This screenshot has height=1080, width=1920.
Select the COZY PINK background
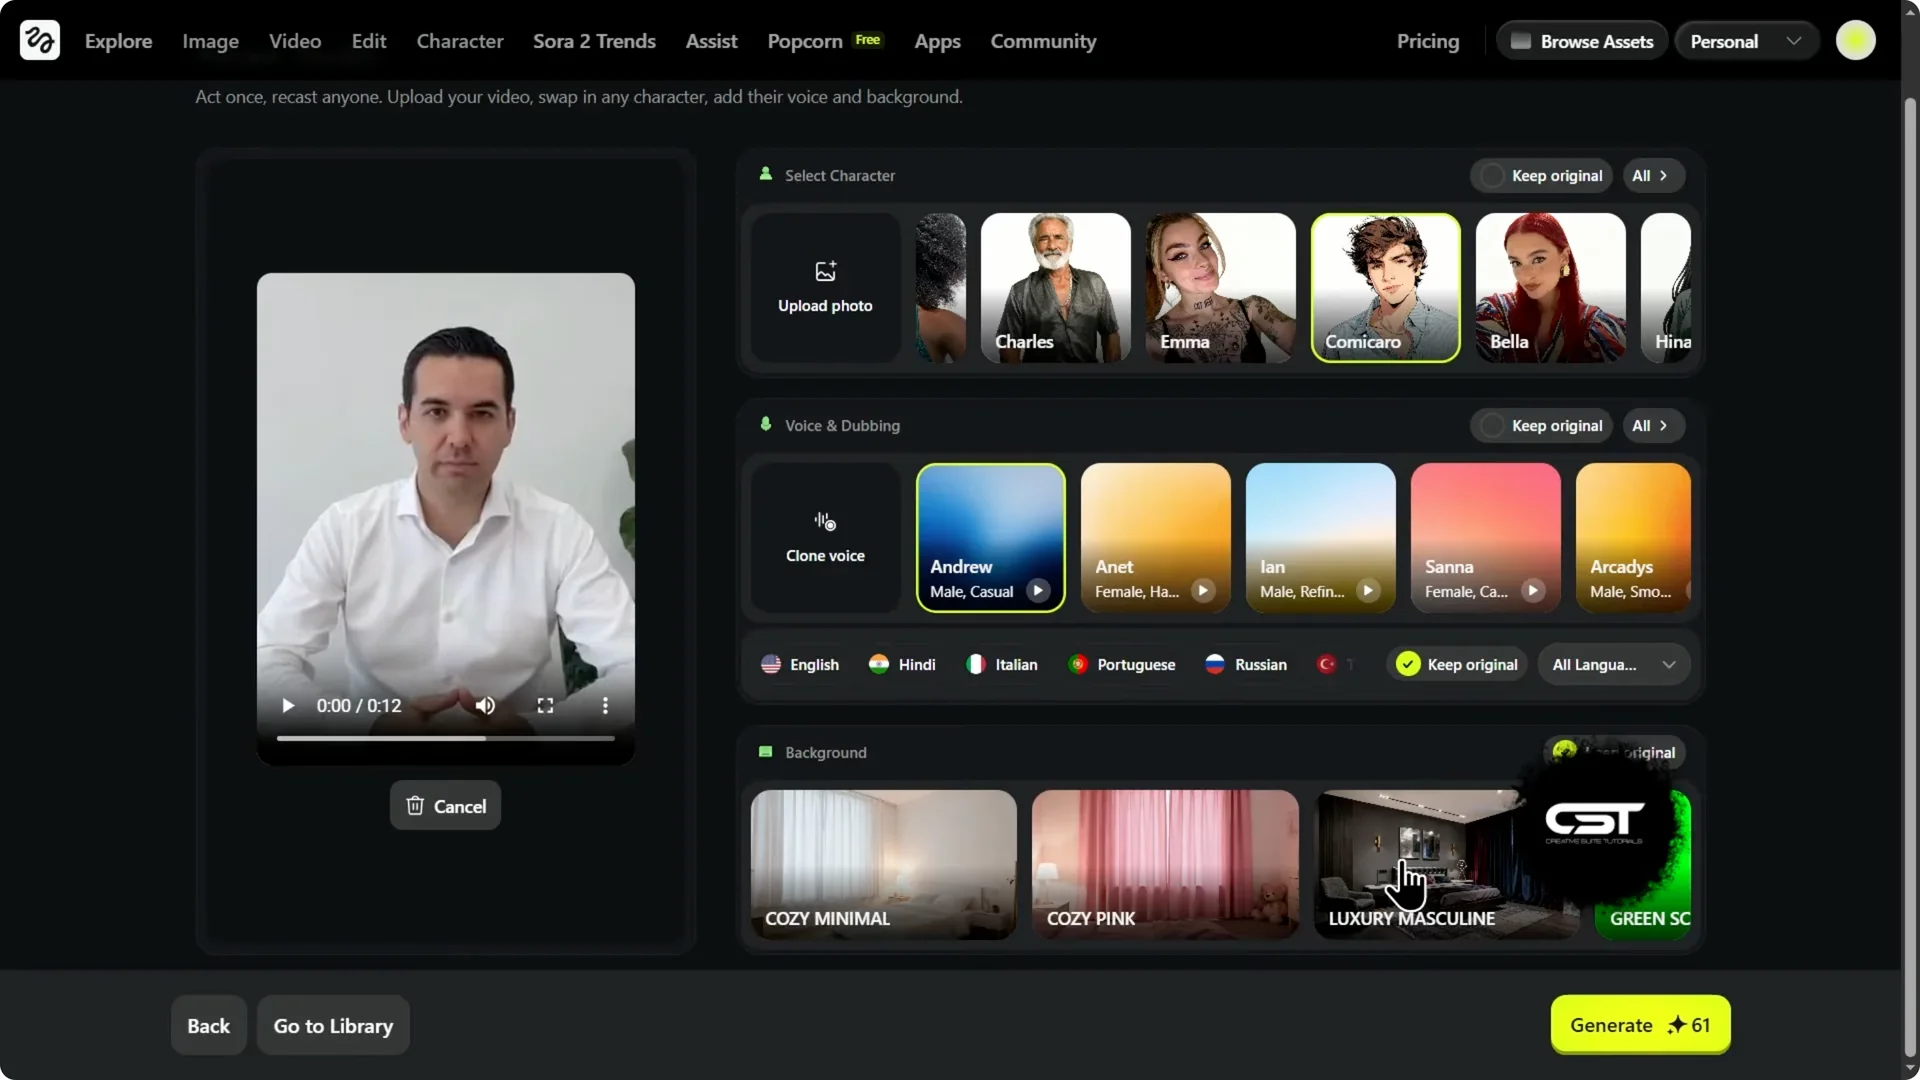pos(1164,863)
